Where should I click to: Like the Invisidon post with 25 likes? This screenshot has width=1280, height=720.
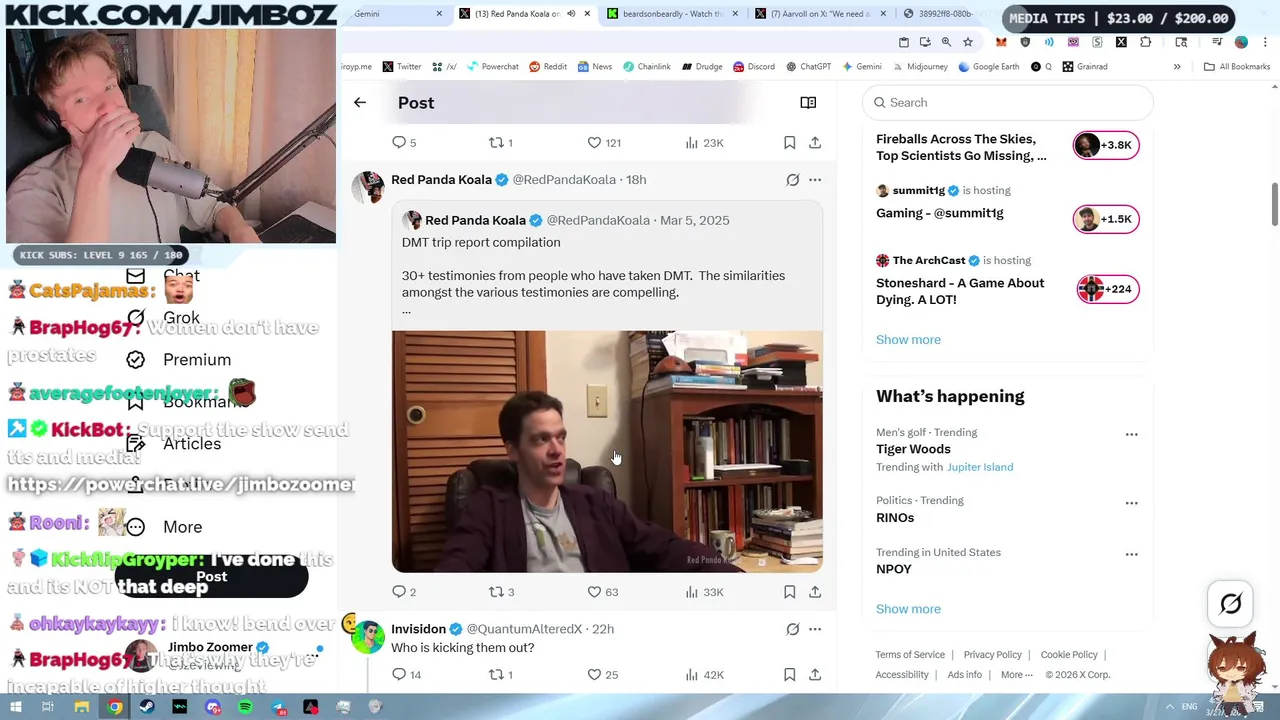click(x=603, y=675)
